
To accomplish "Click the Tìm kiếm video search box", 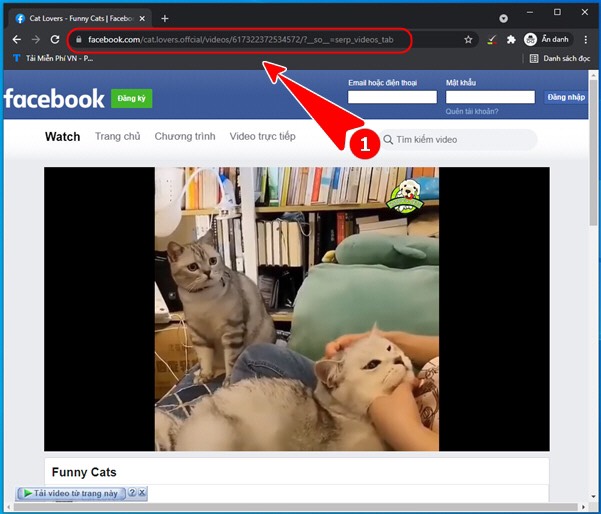I will 458,140.
